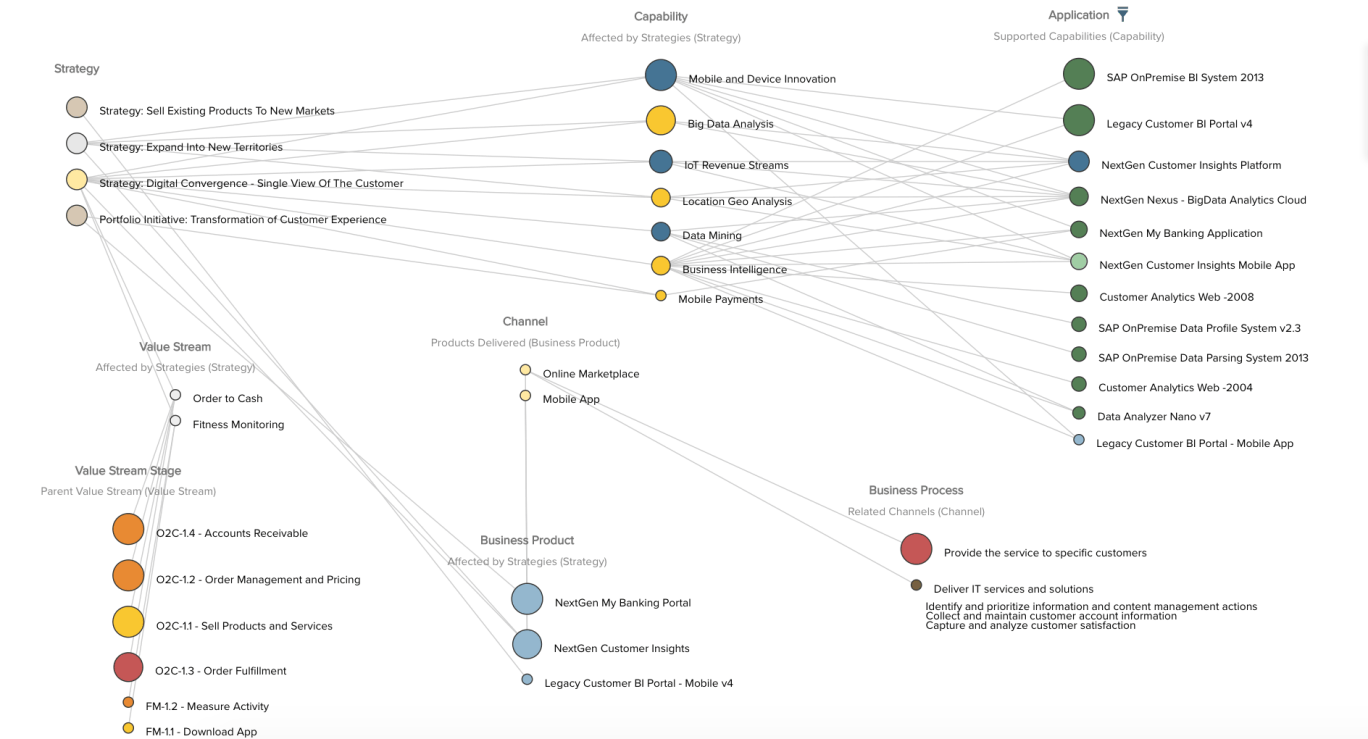Click 'Identify and prioritize information' process text

[x=1091, y=606]
